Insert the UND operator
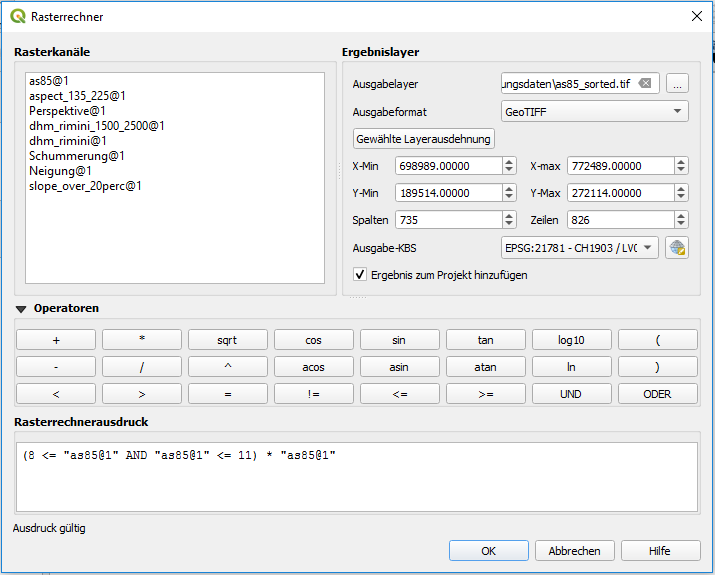 point(572,394)
